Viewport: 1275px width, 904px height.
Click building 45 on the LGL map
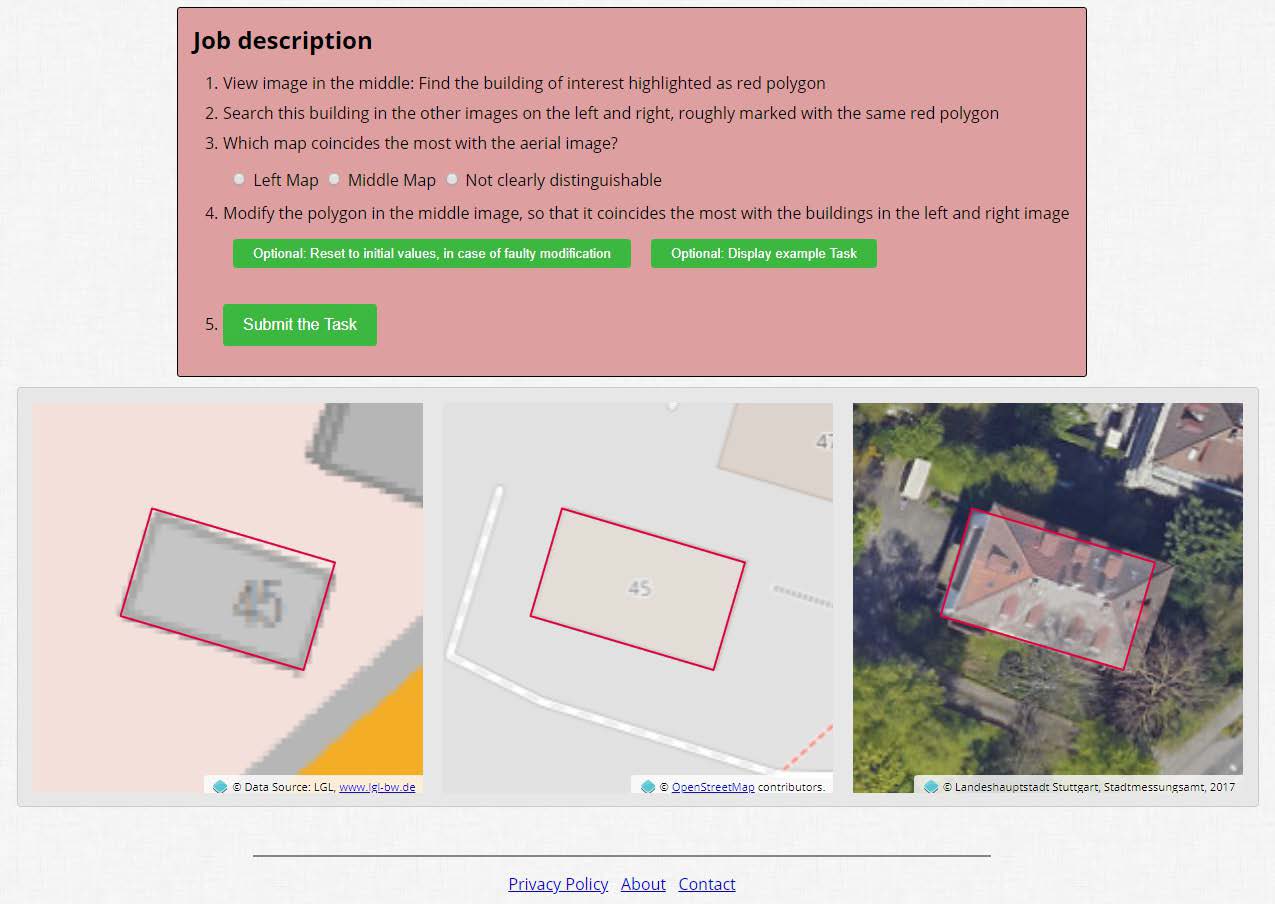click(228, 590)
